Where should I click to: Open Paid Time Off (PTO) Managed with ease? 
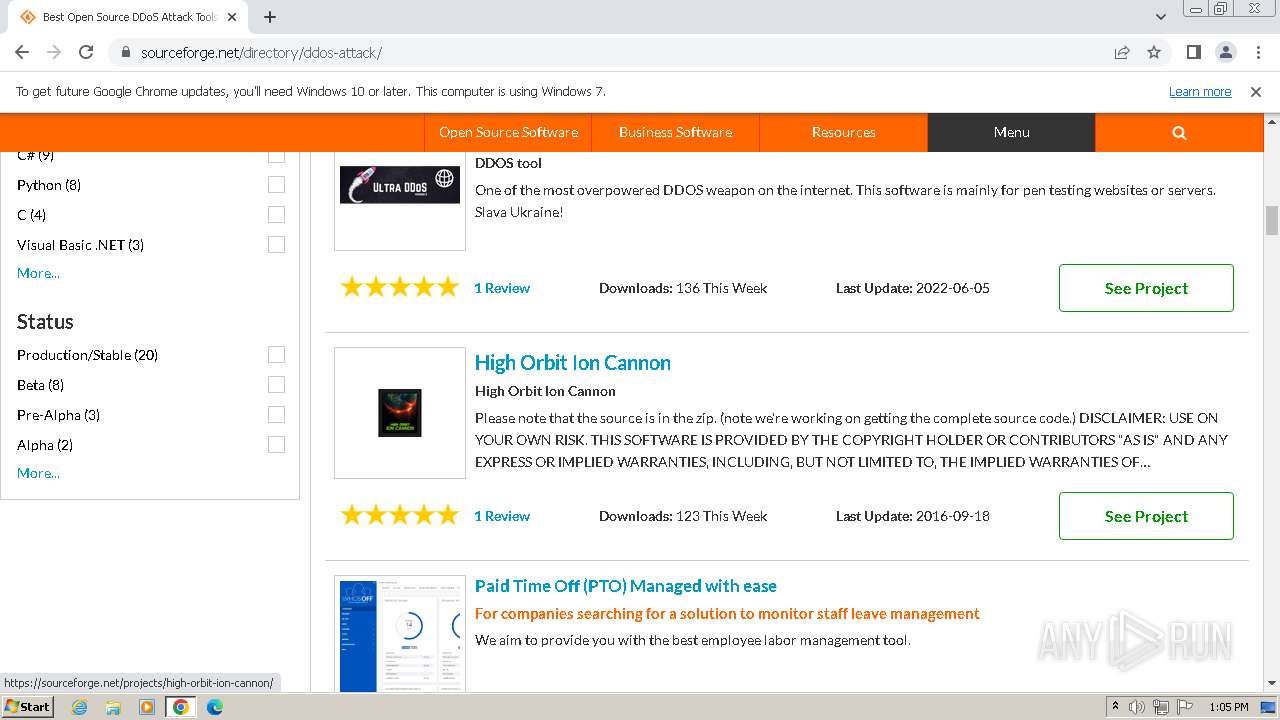[x=626, y=586]
